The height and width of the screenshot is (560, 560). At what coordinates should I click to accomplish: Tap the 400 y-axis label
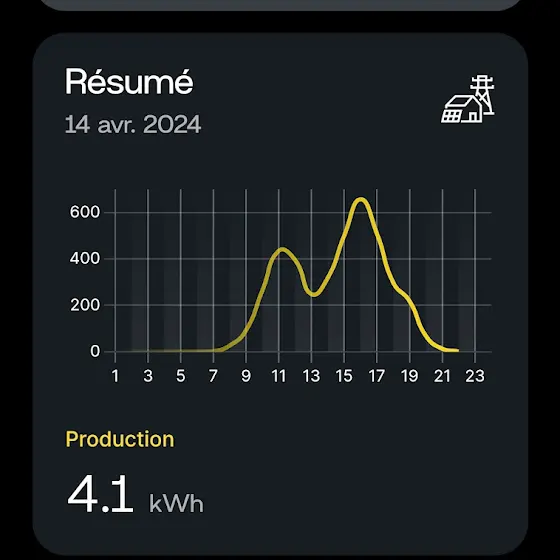[85, 259]
